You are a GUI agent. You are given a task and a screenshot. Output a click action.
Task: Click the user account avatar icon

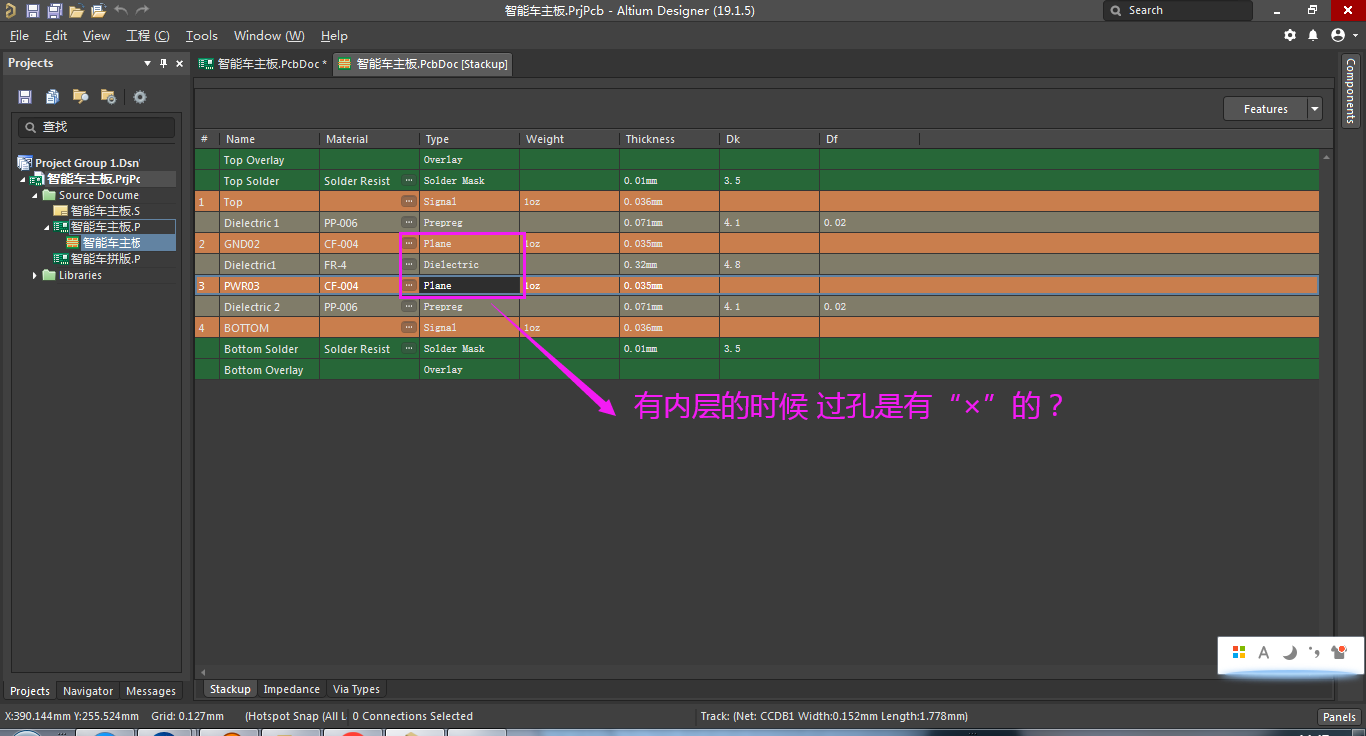point(1338,35)
